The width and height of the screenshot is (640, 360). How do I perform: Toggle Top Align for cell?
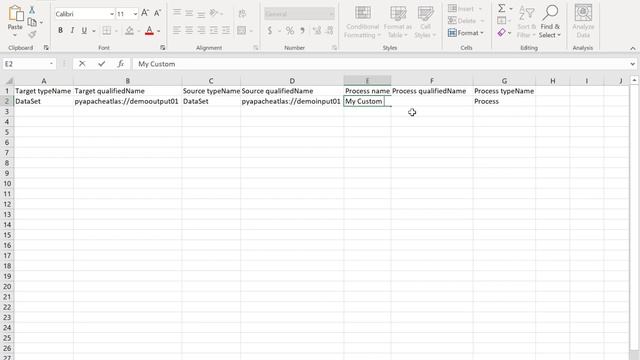pyautogui.click(x=177, y=13)
